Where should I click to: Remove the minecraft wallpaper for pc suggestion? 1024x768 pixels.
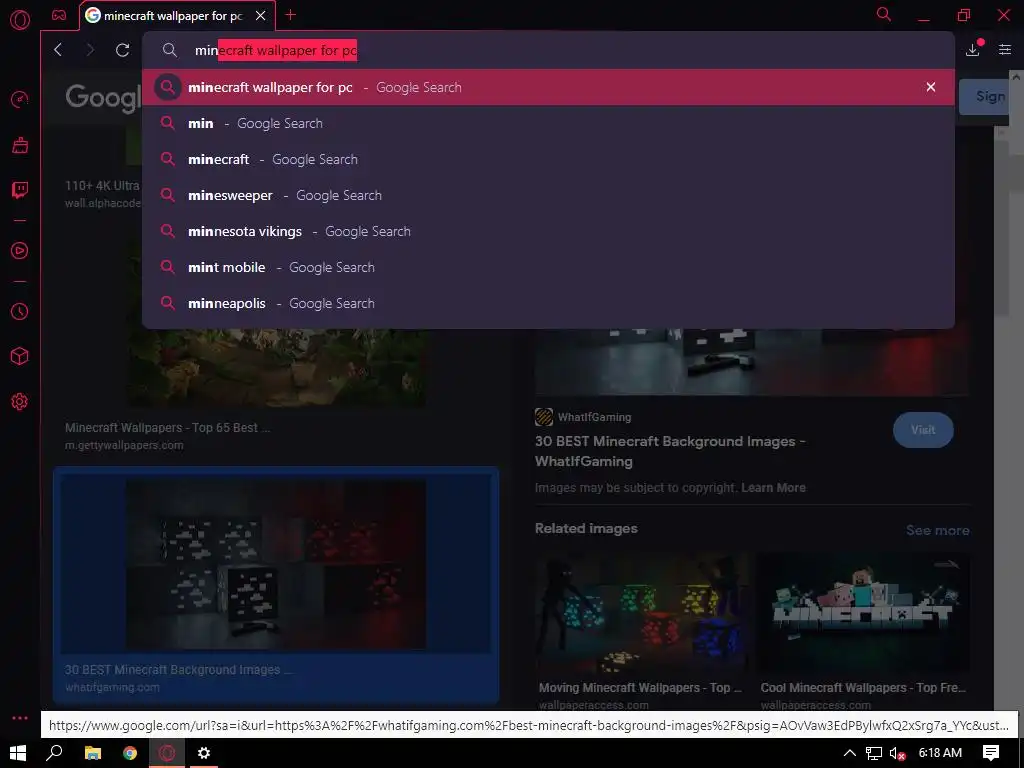931,87
